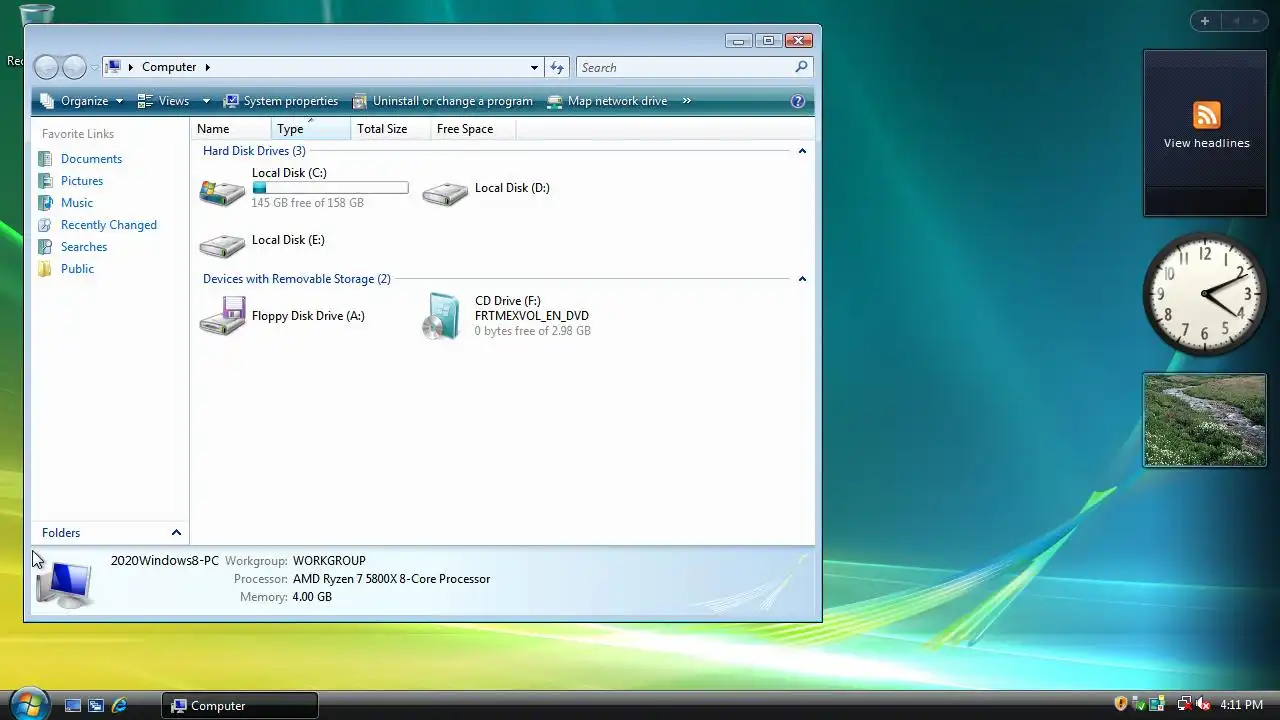Show more toolbar commands chevron
The height and width of the screenshot is (720, 1280).
point(688,101)
